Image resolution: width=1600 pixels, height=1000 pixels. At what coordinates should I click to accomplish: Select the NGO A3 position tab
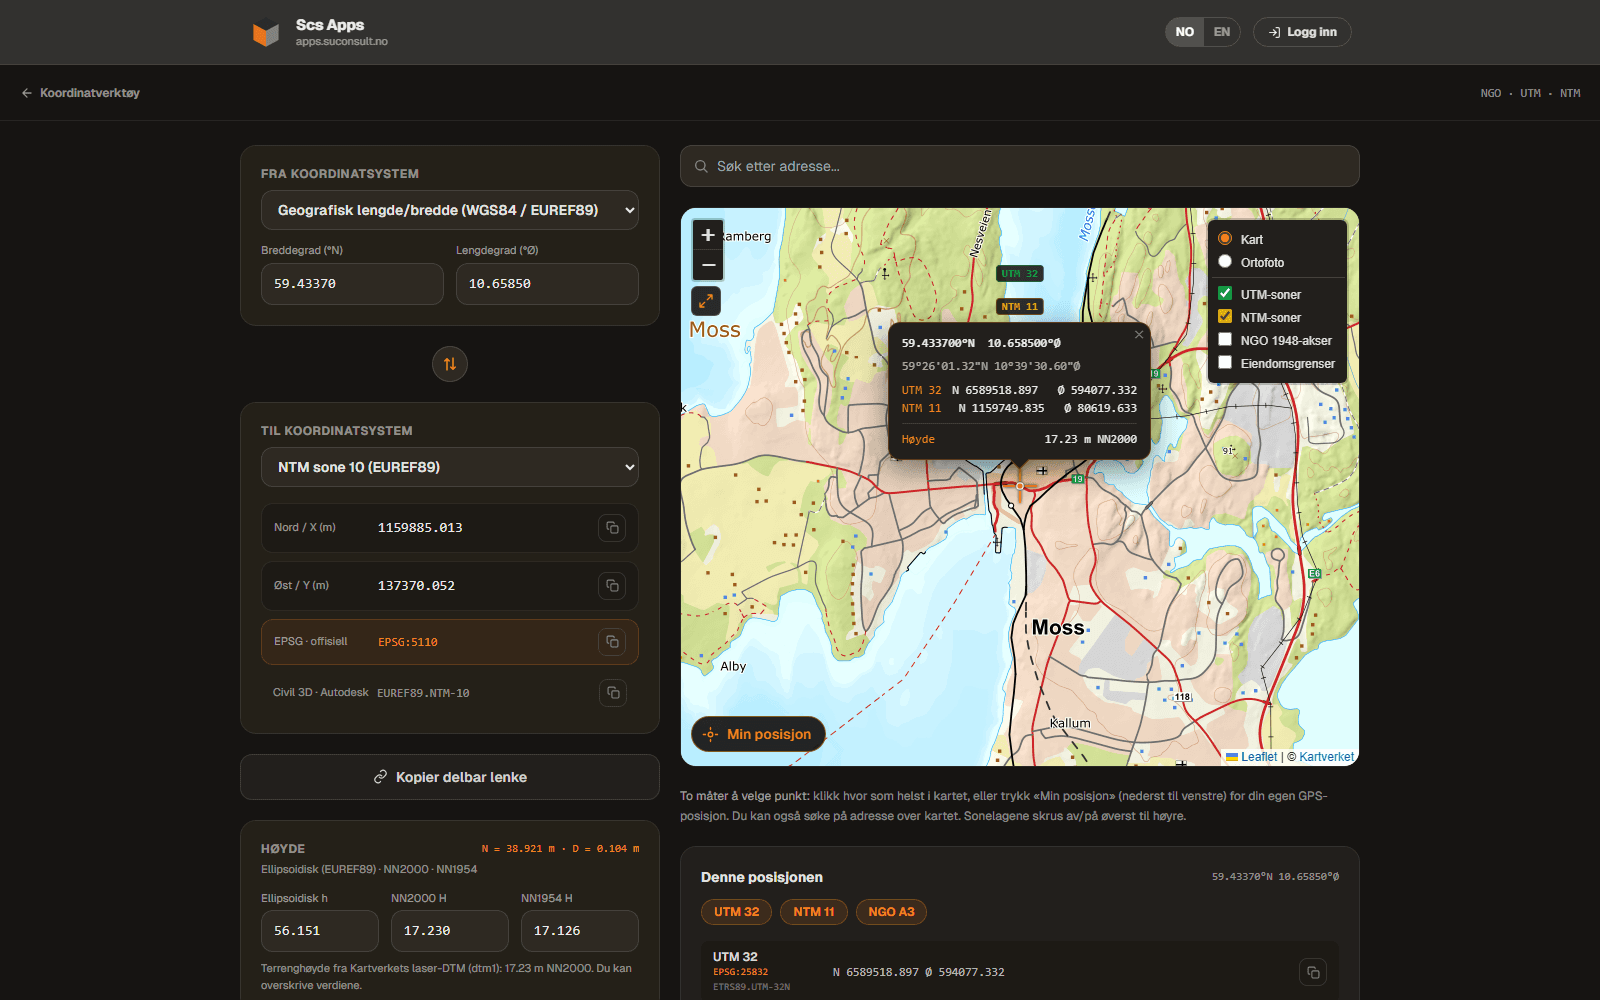[x=891, y=912]
